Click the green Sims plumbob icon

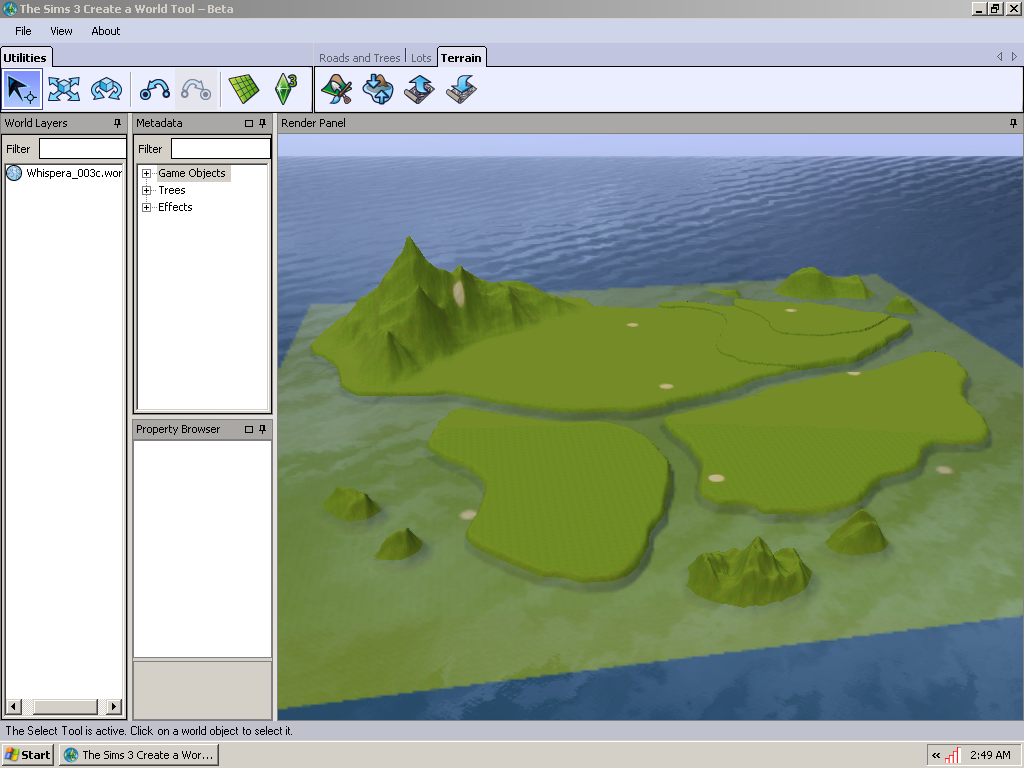tap(285, 89)
